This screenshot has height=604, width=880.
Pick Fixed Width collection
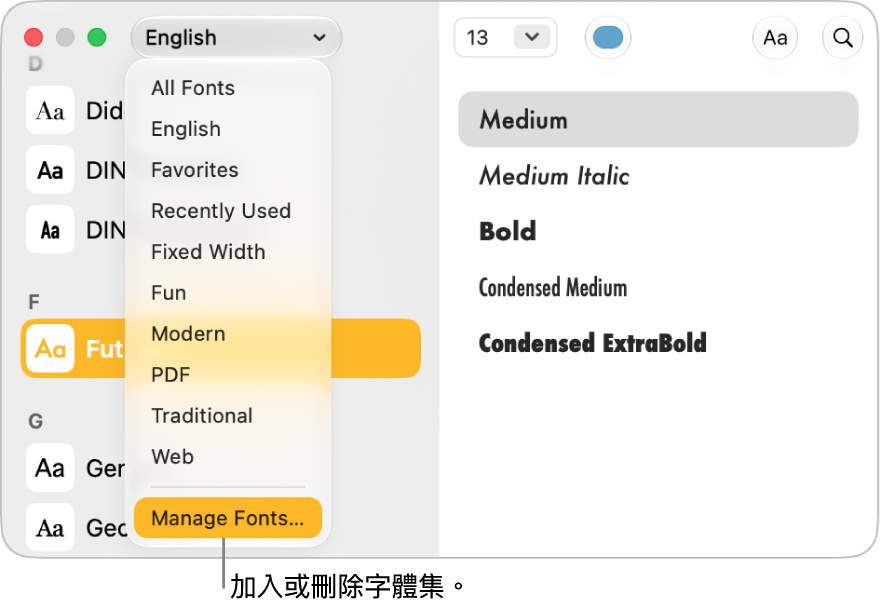(x=208, y=251)
